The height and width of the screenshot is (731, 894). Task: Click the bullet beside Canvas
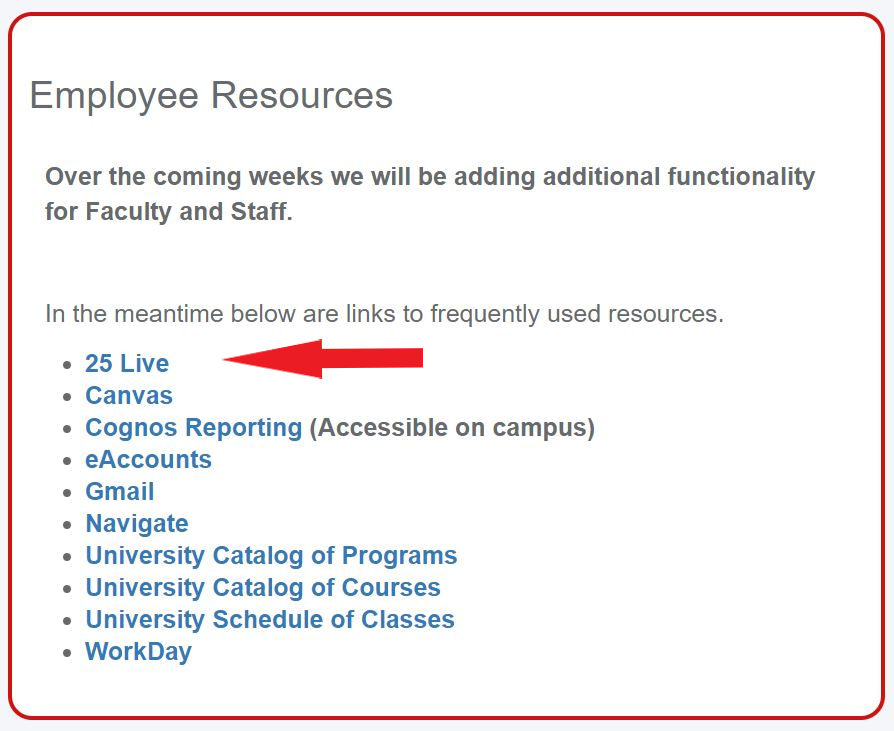(67, 397)
